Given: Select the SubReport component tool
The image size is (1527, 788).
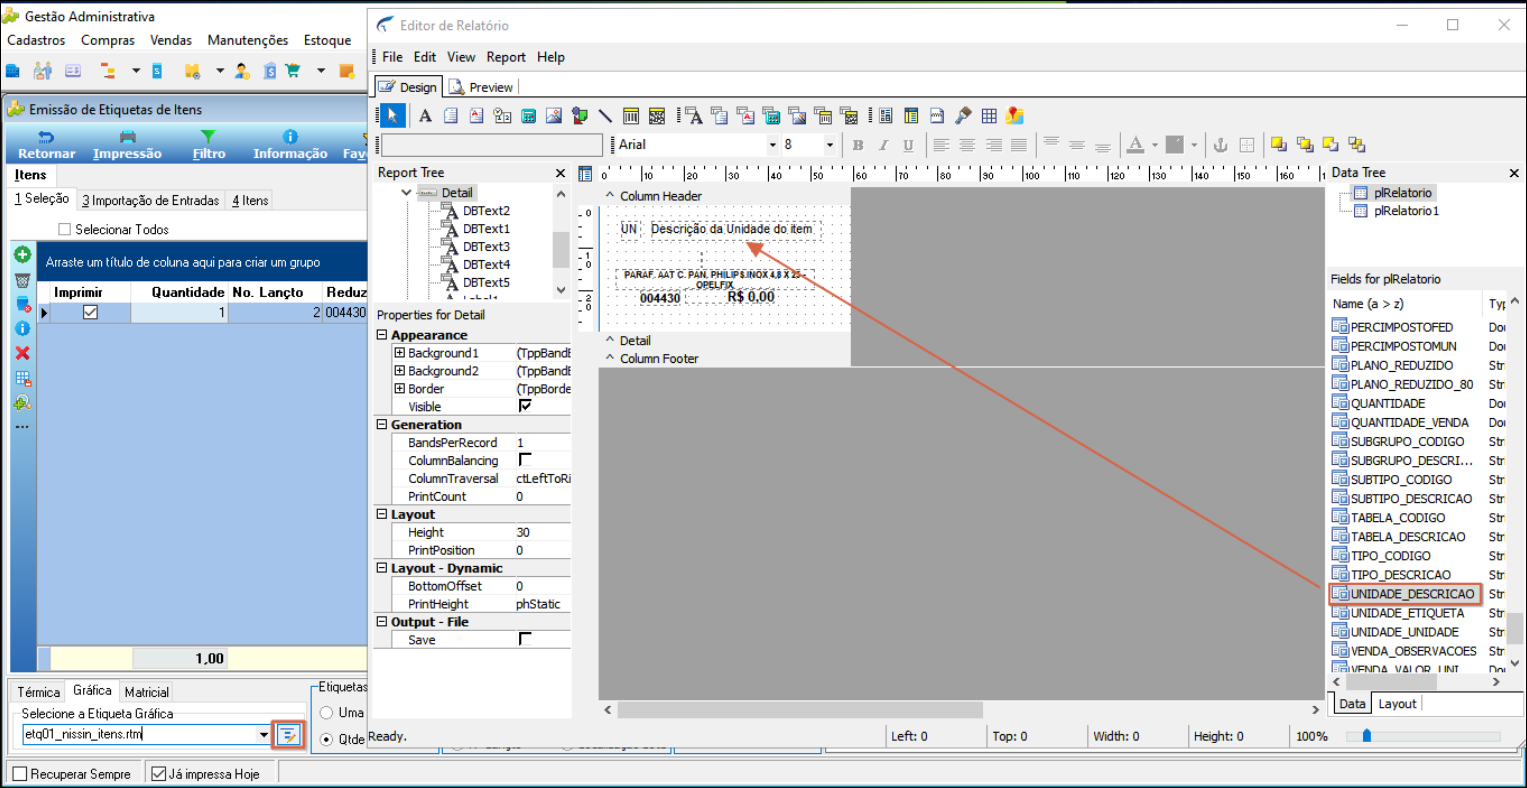Looking at the screenshot, I should pyautogui.click(x=911, y=116).
